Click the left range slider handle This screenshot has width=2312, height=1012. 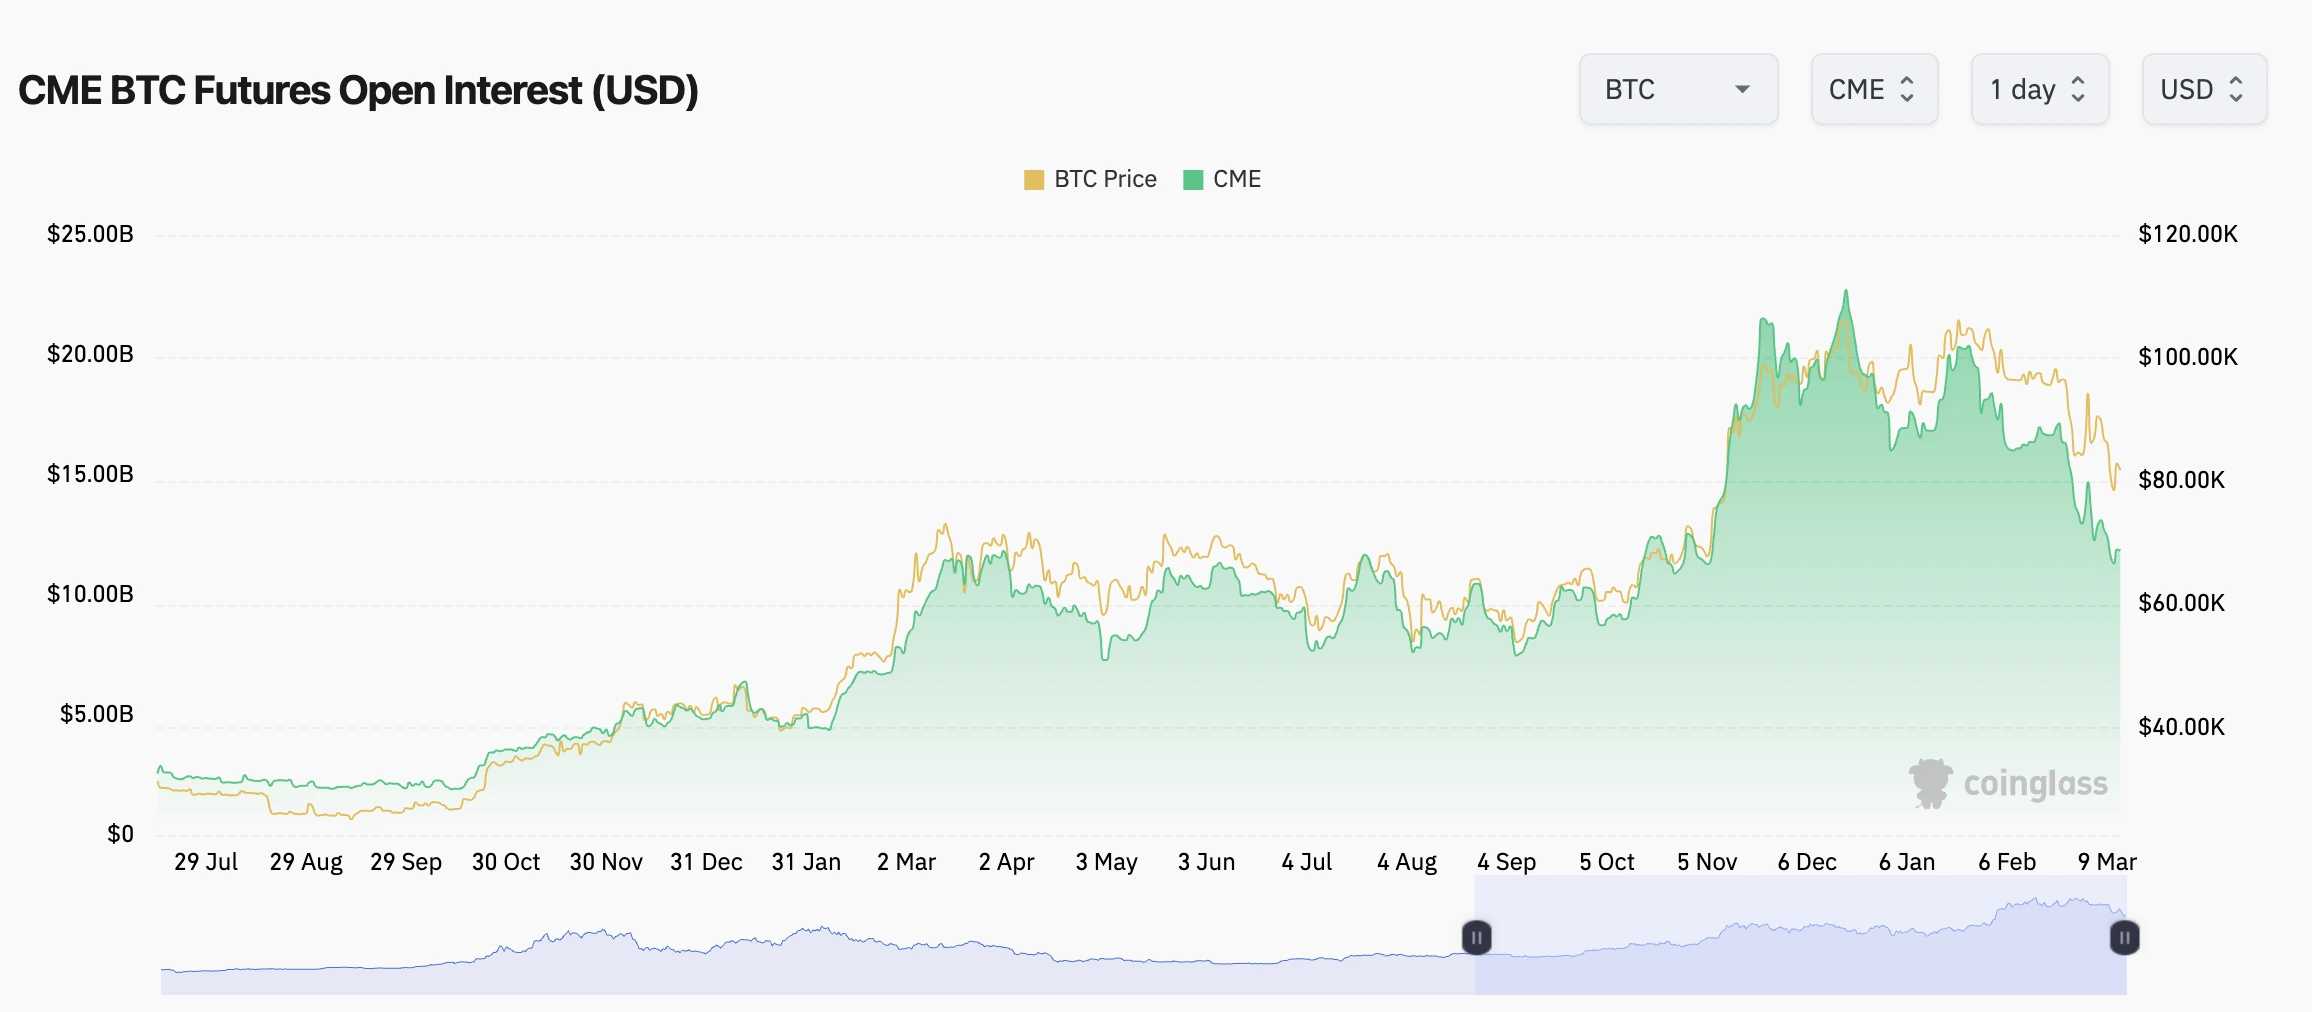click(x=1476, y=938)
